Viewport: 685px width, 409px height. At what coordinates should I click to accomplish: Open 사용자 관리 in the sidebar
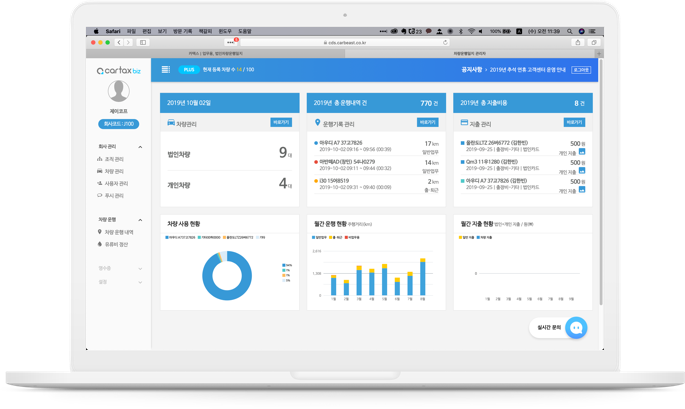113,184
